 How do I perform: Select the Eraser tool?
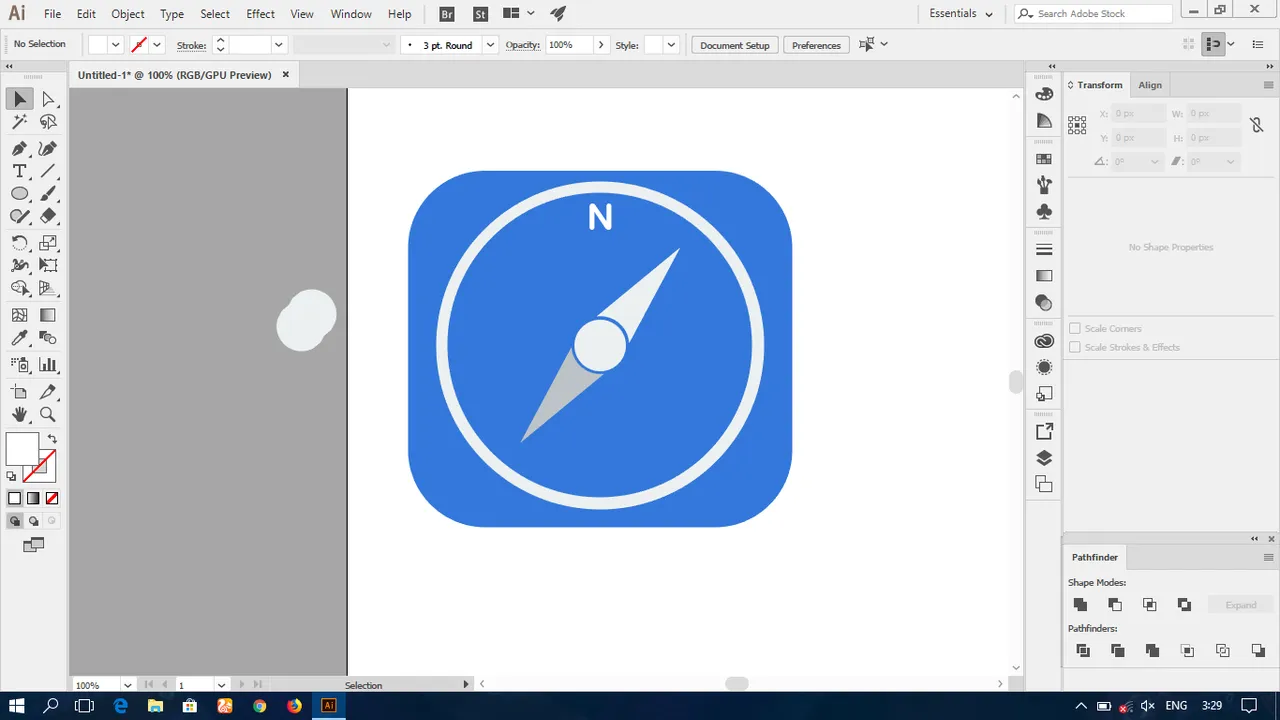(48, 216)
